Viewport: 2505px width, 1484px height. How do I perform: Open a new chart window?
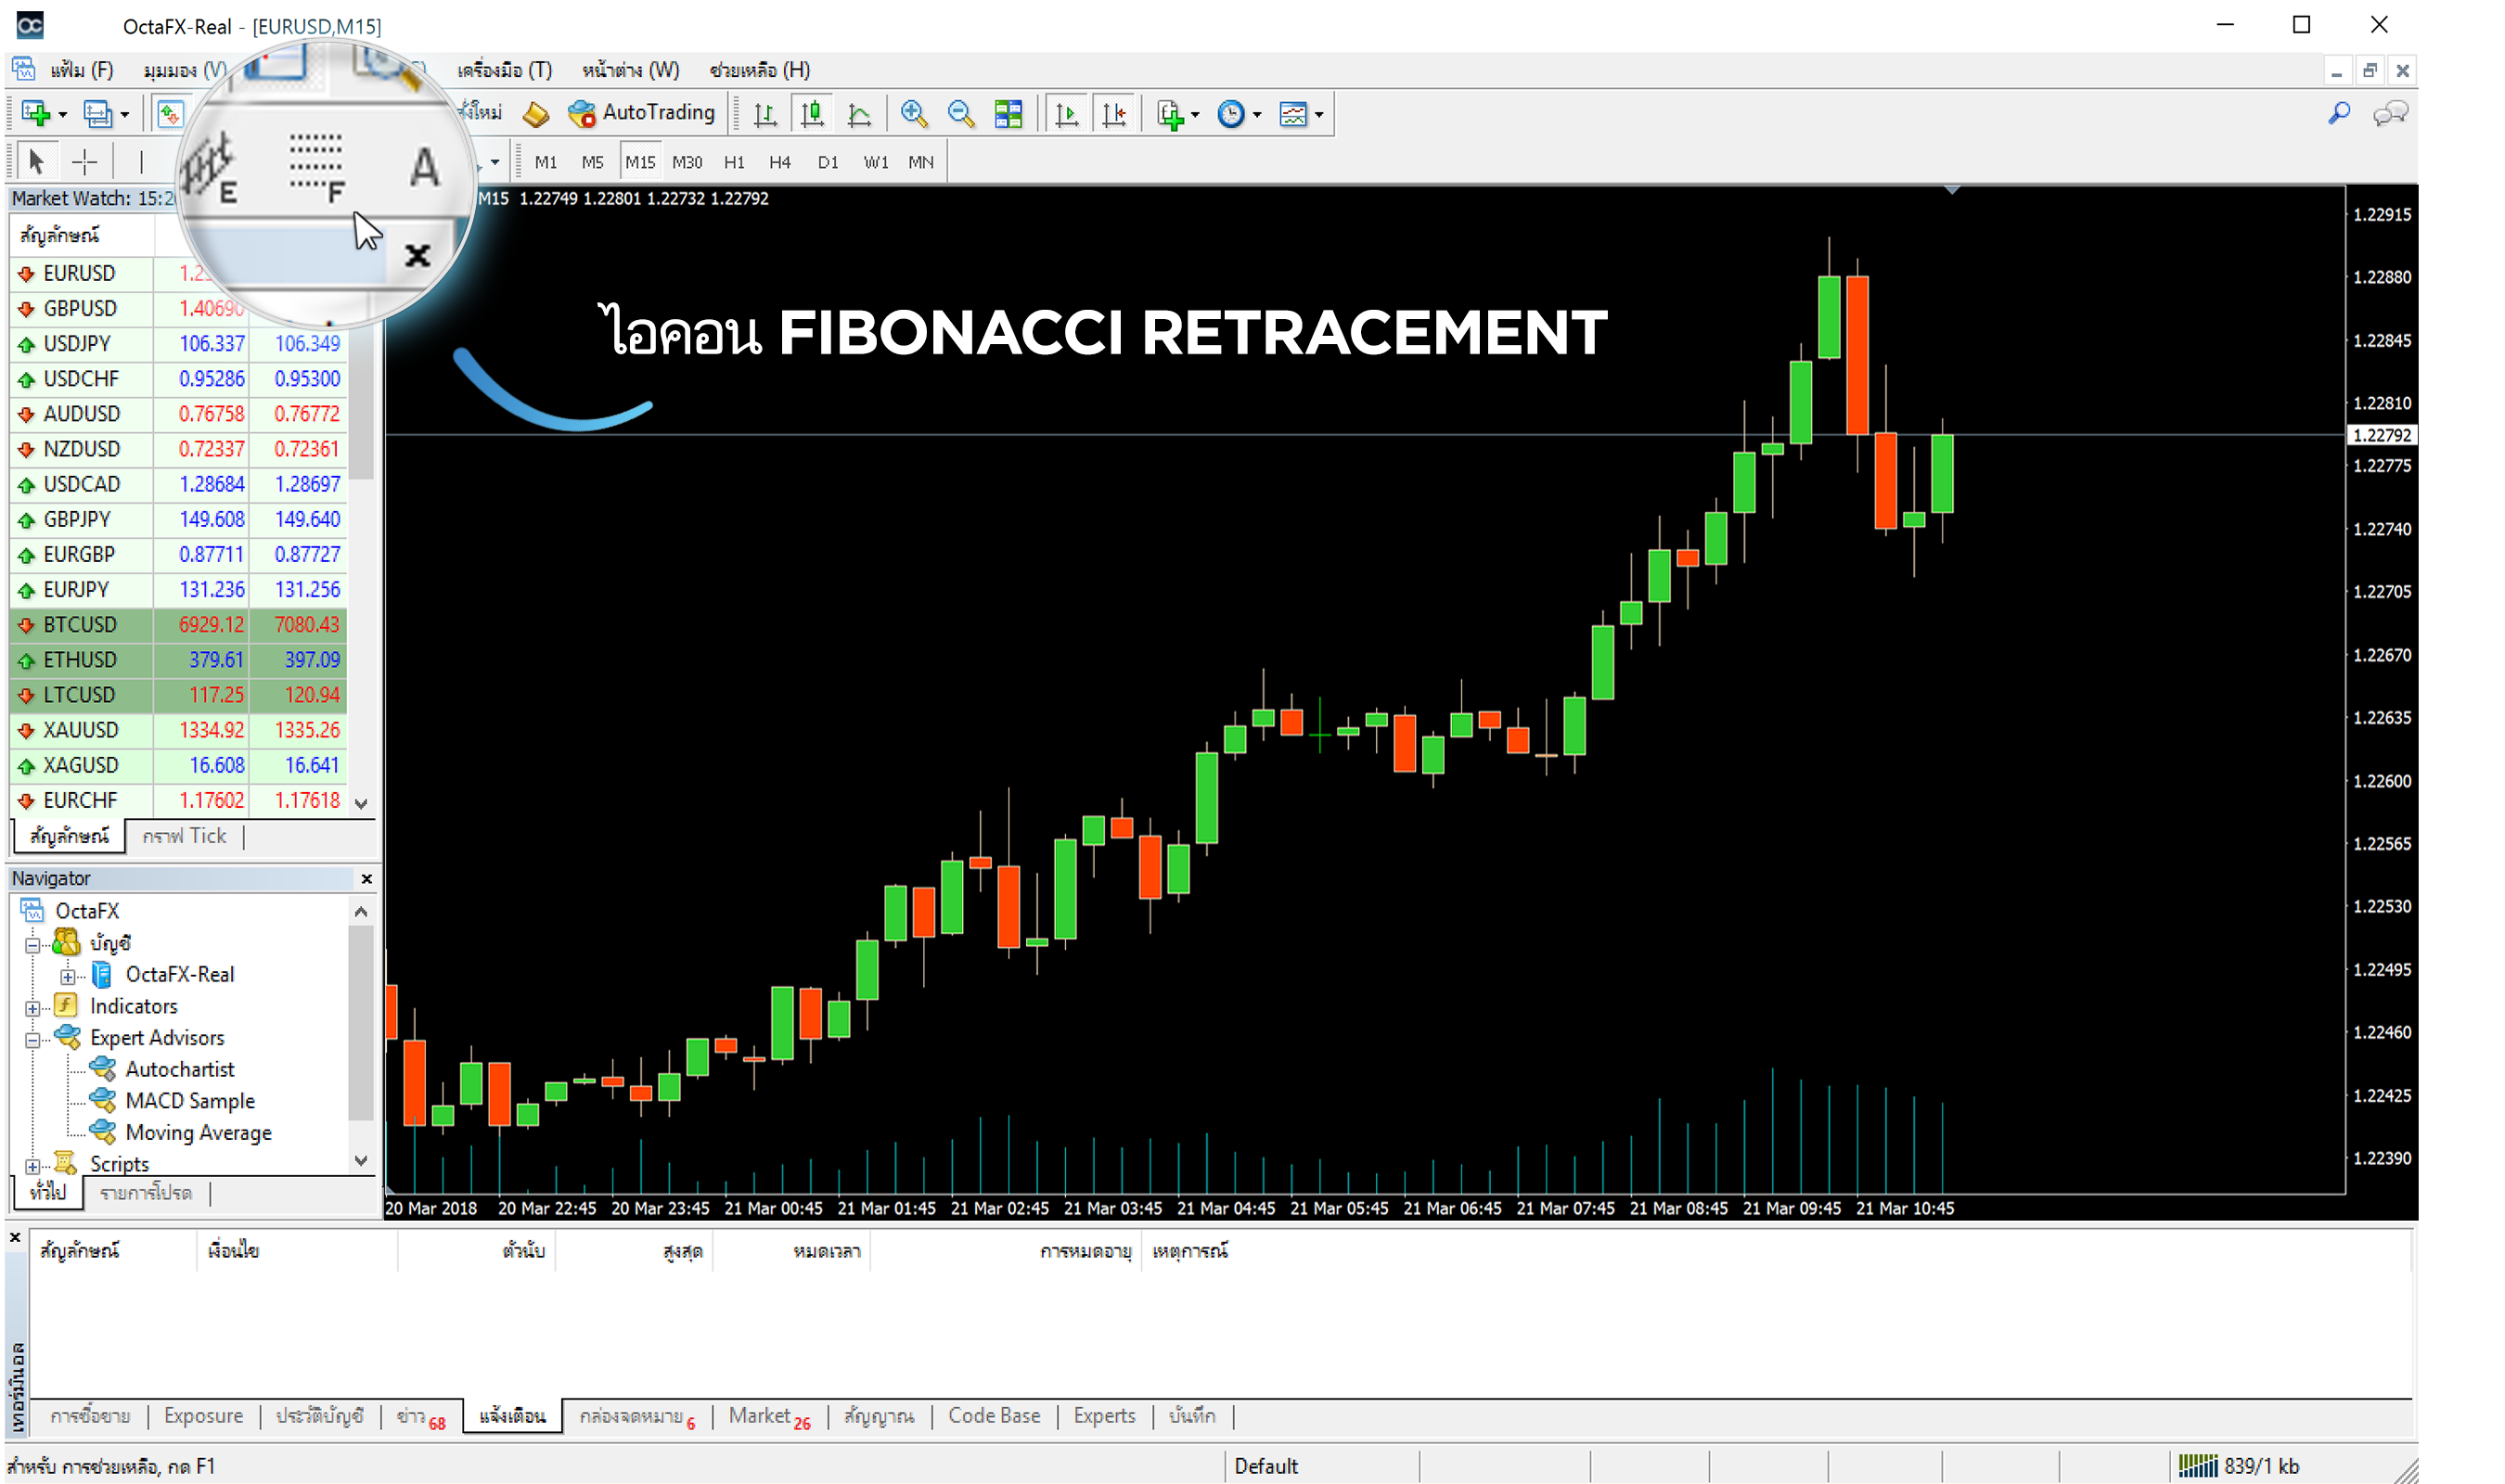pyautogui.click(x=36, y=114)
